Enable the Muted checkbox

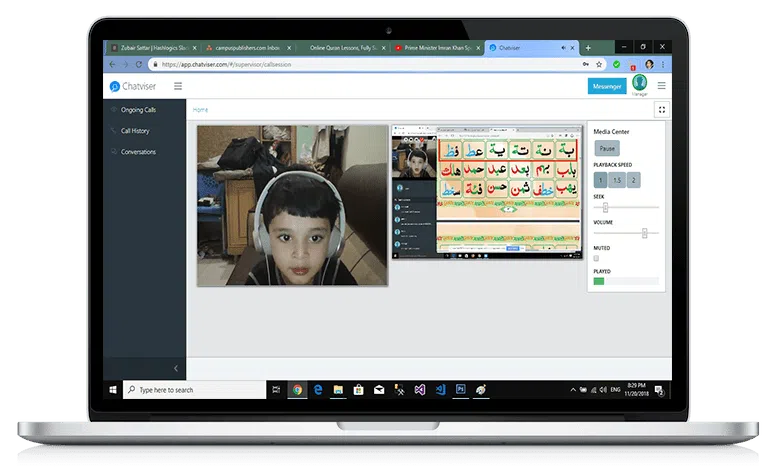(x=597, y=259)
